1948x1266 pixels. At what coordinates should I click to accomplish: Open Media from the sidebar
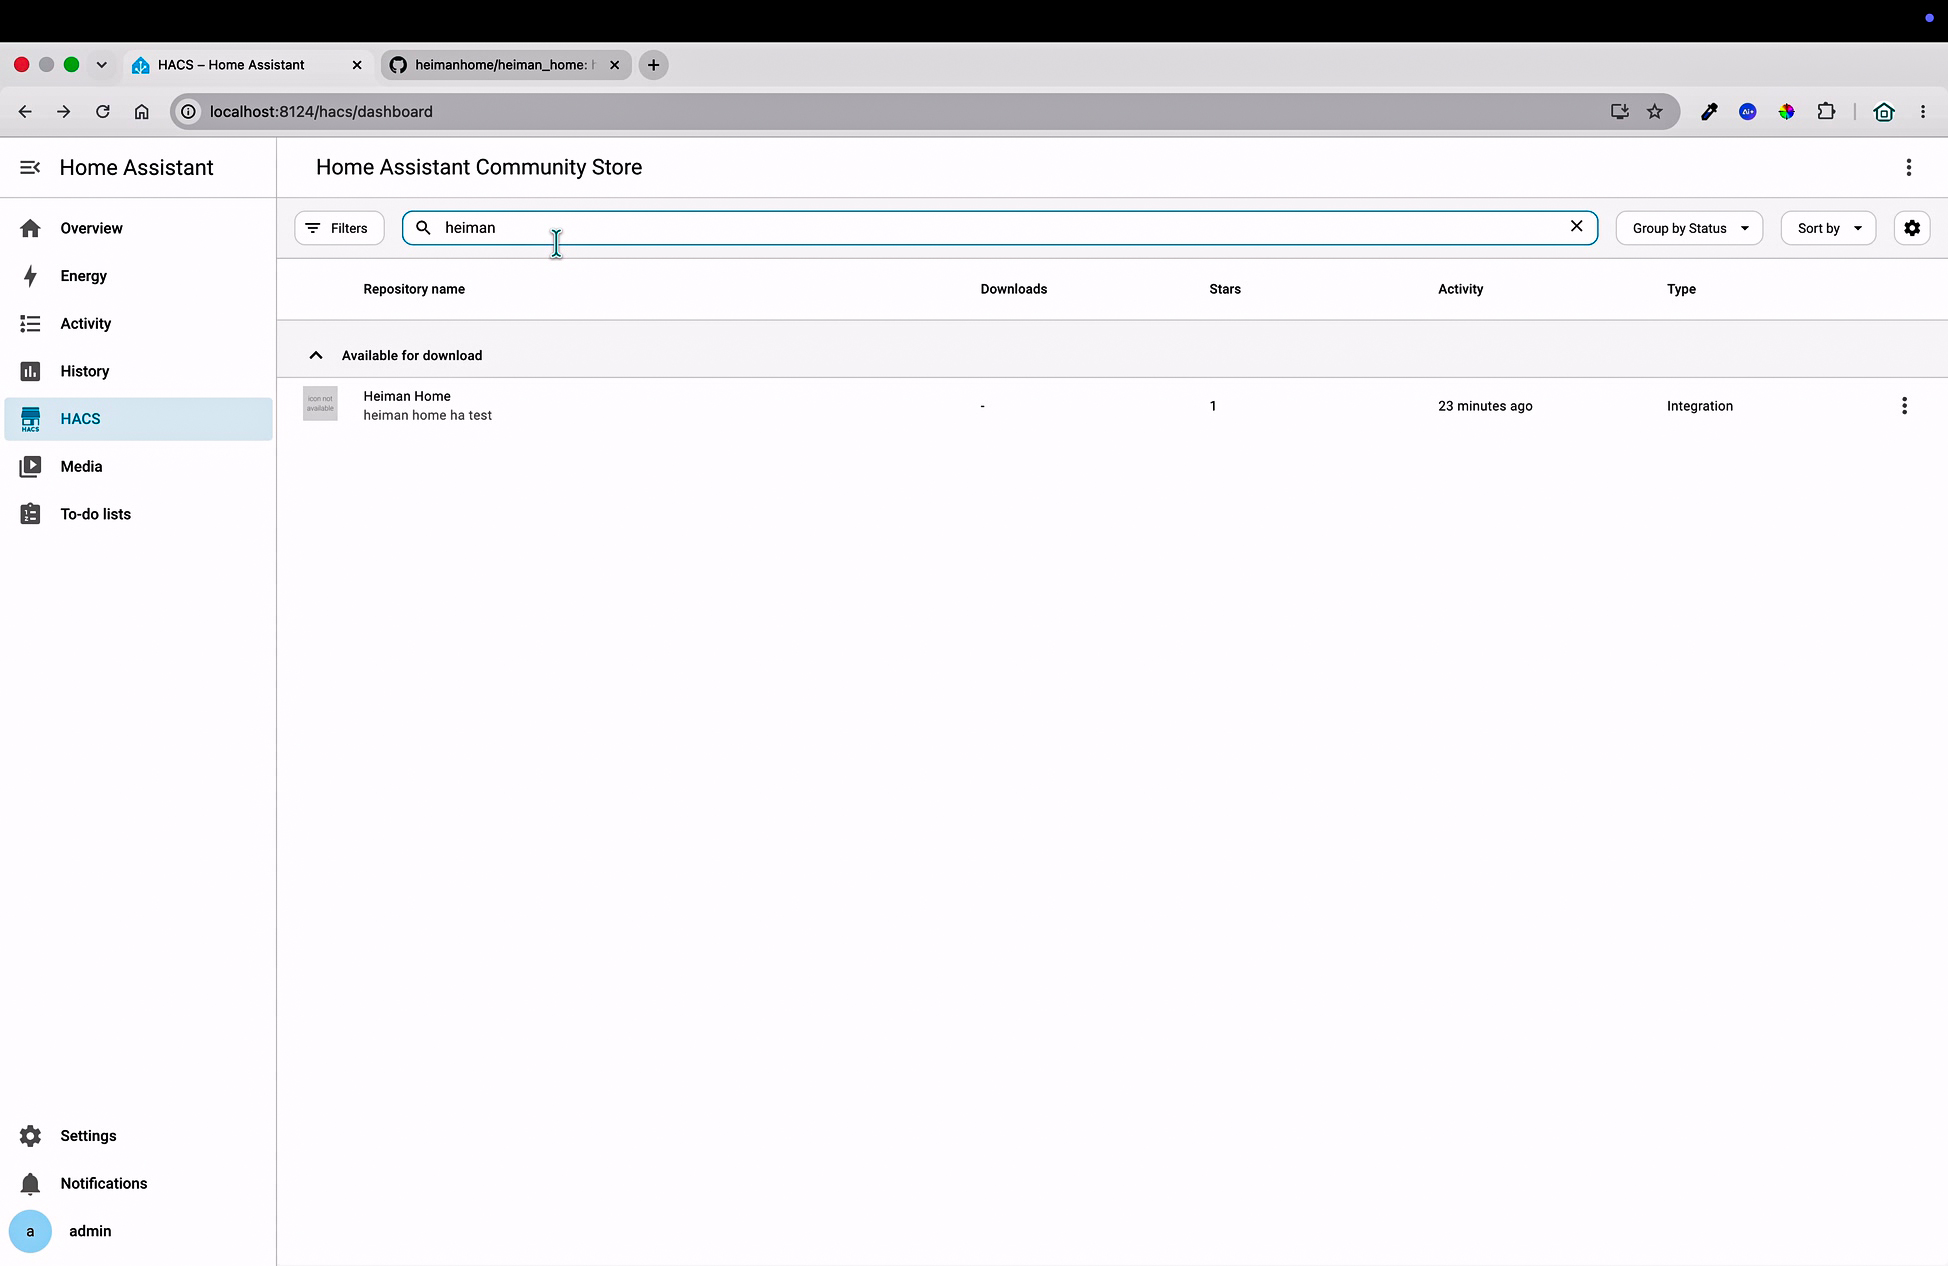point(138,466)
